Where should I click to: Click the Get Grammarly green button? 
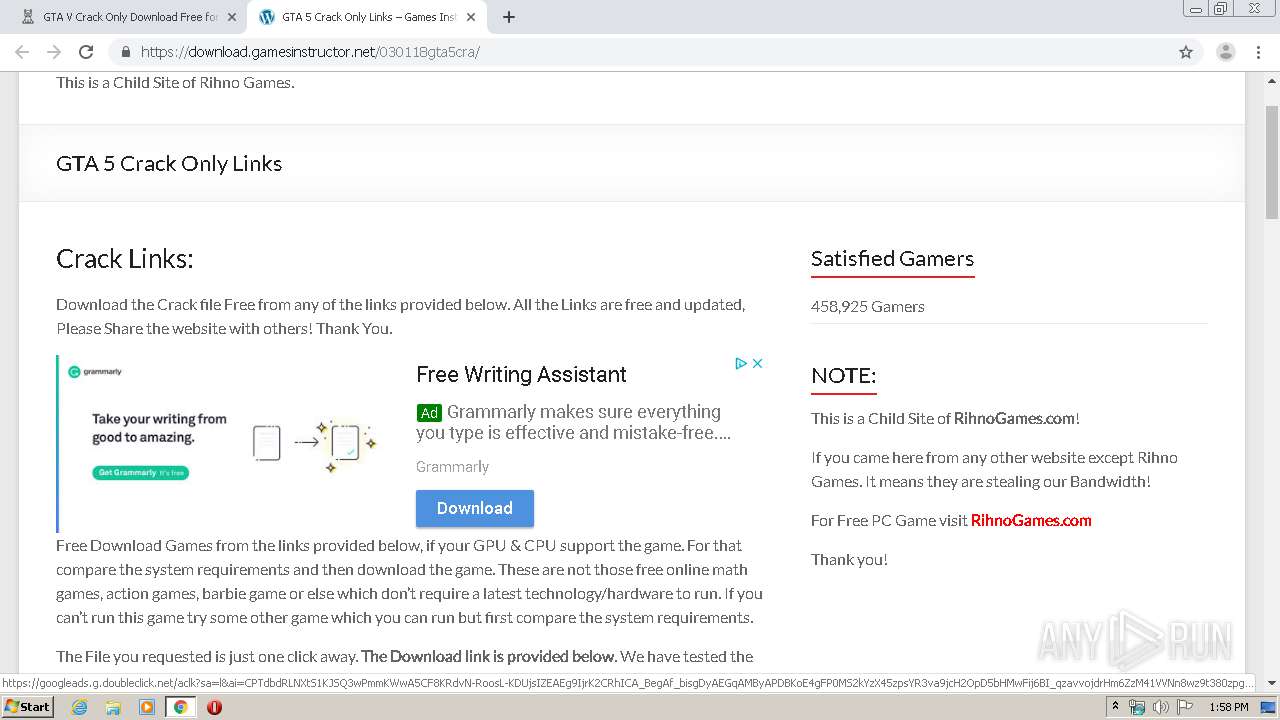click(141, 472)
